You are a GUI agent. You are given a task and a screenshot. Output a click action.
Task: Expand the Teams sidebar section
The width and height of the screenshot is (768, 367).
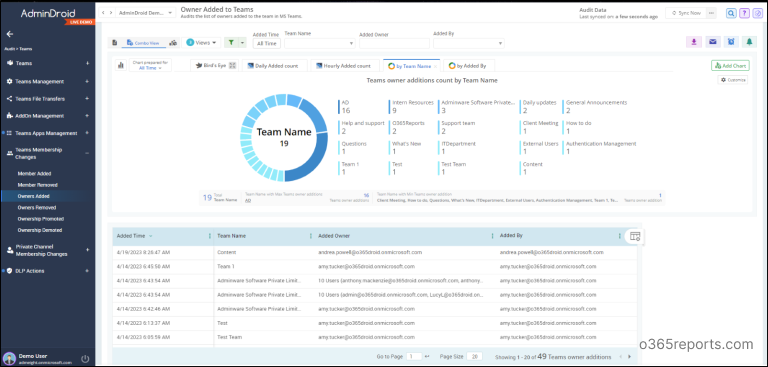(87, 63)
